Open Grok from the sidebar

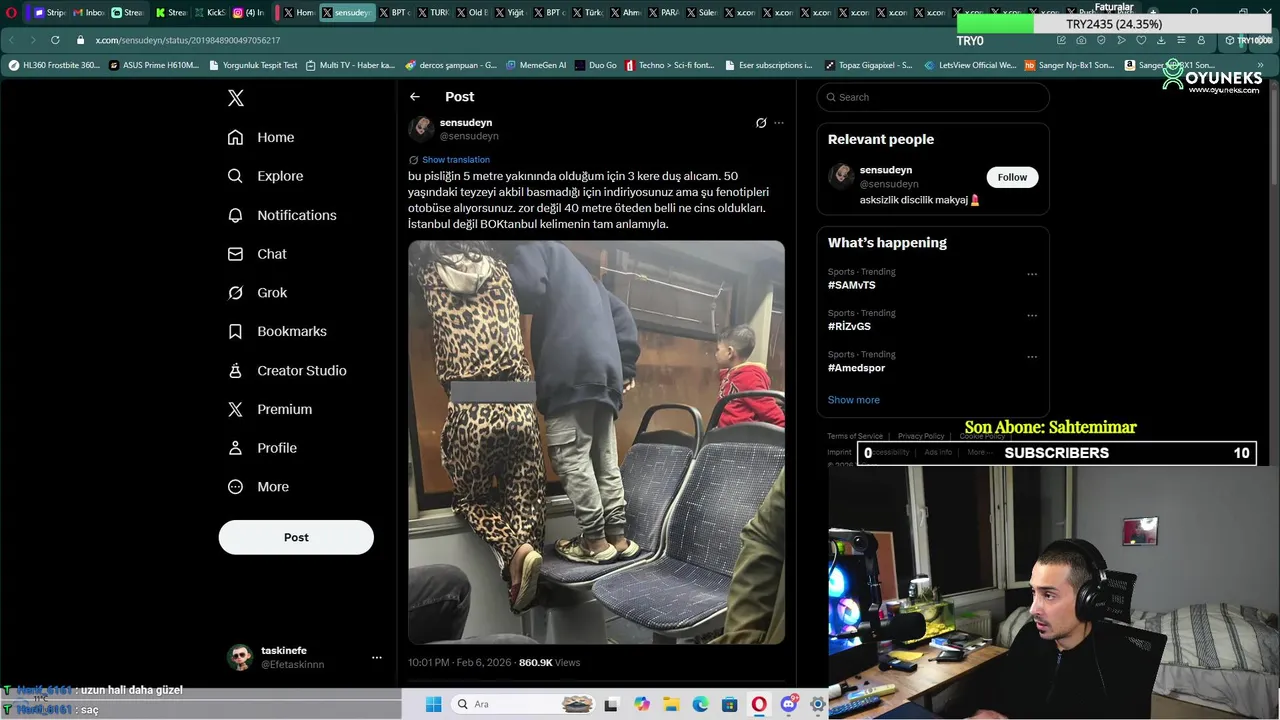pyautogui.click(x=257, y=293)
